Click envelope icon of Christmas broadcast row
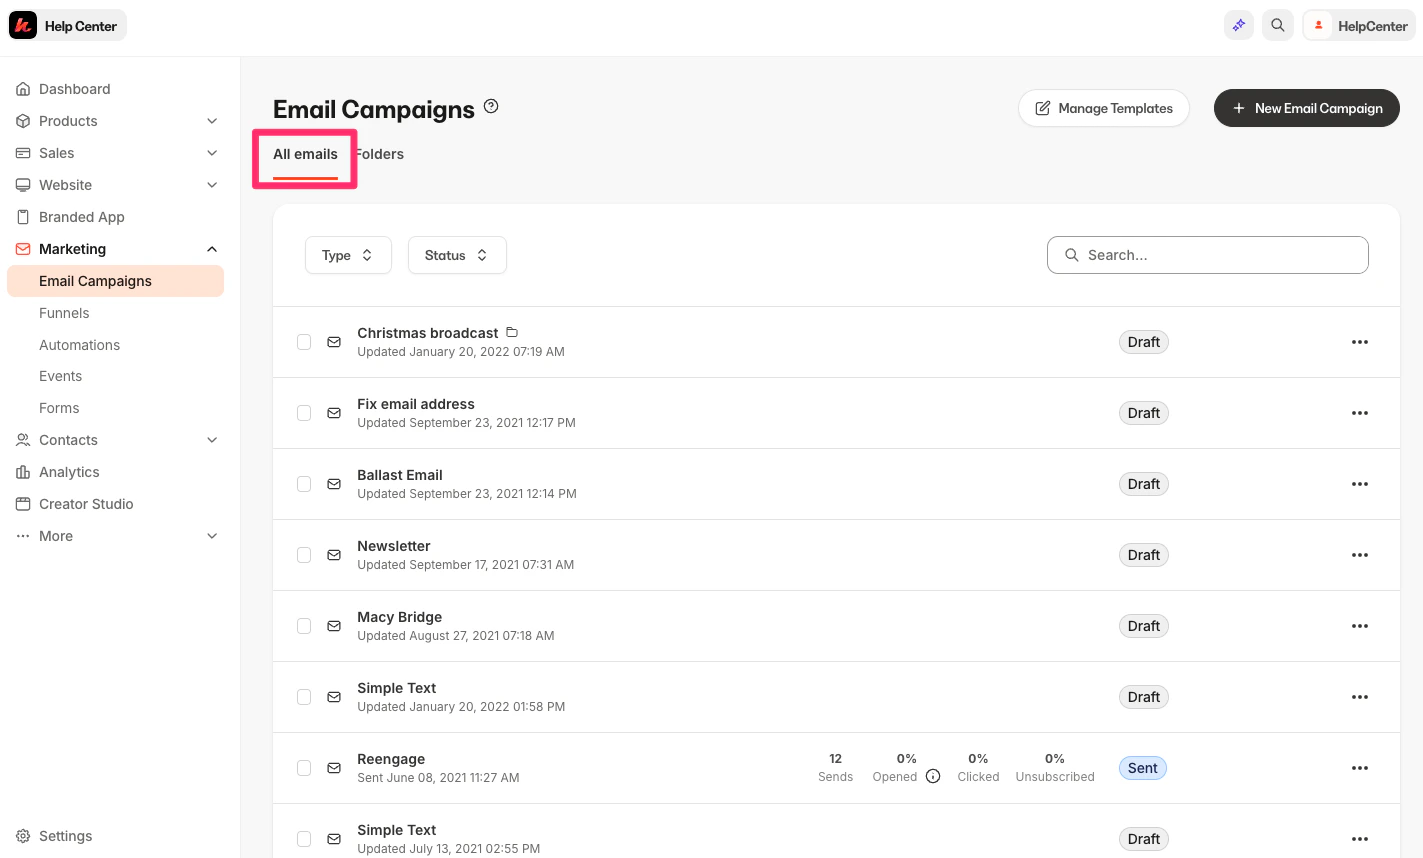Viewport: 1423px width, 858px height. click(x=334, y=342)
